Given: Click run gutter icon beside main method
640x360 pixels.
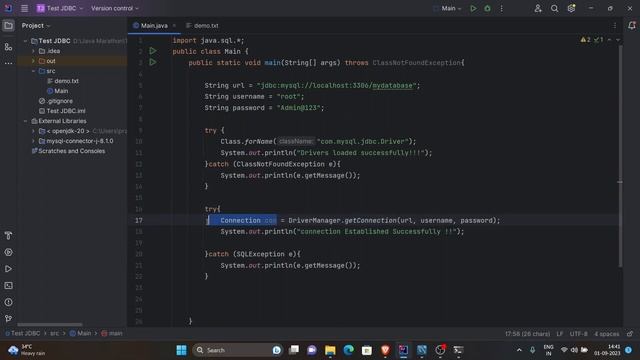Looking at the screenshot, I should point(153,62).
